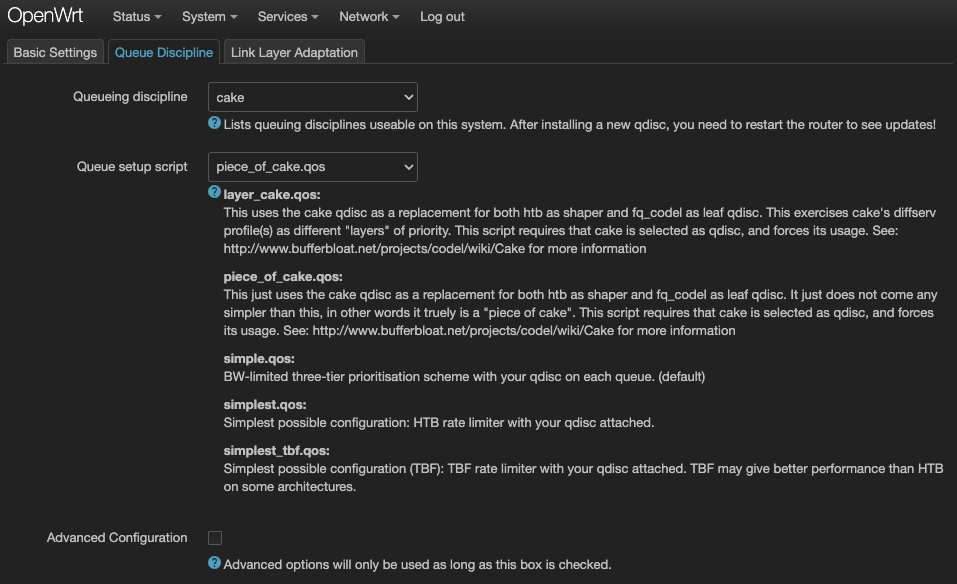The image size is (957, 584).
Task: Click the help icon beside layer_cake.qos description
Action: tap(214, 192)
